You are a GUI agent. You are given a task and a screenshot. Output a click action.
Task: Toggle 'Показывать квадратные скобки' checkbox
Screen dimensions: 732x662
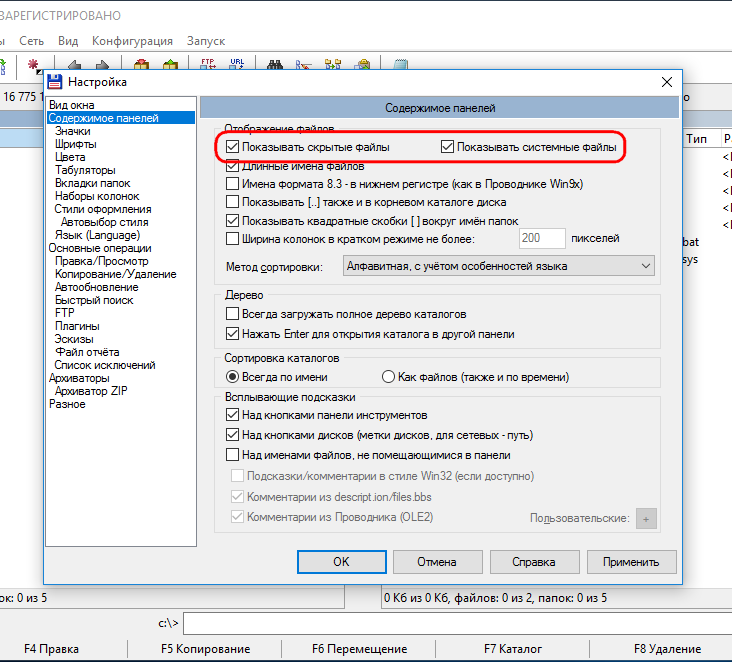(232, 220)
